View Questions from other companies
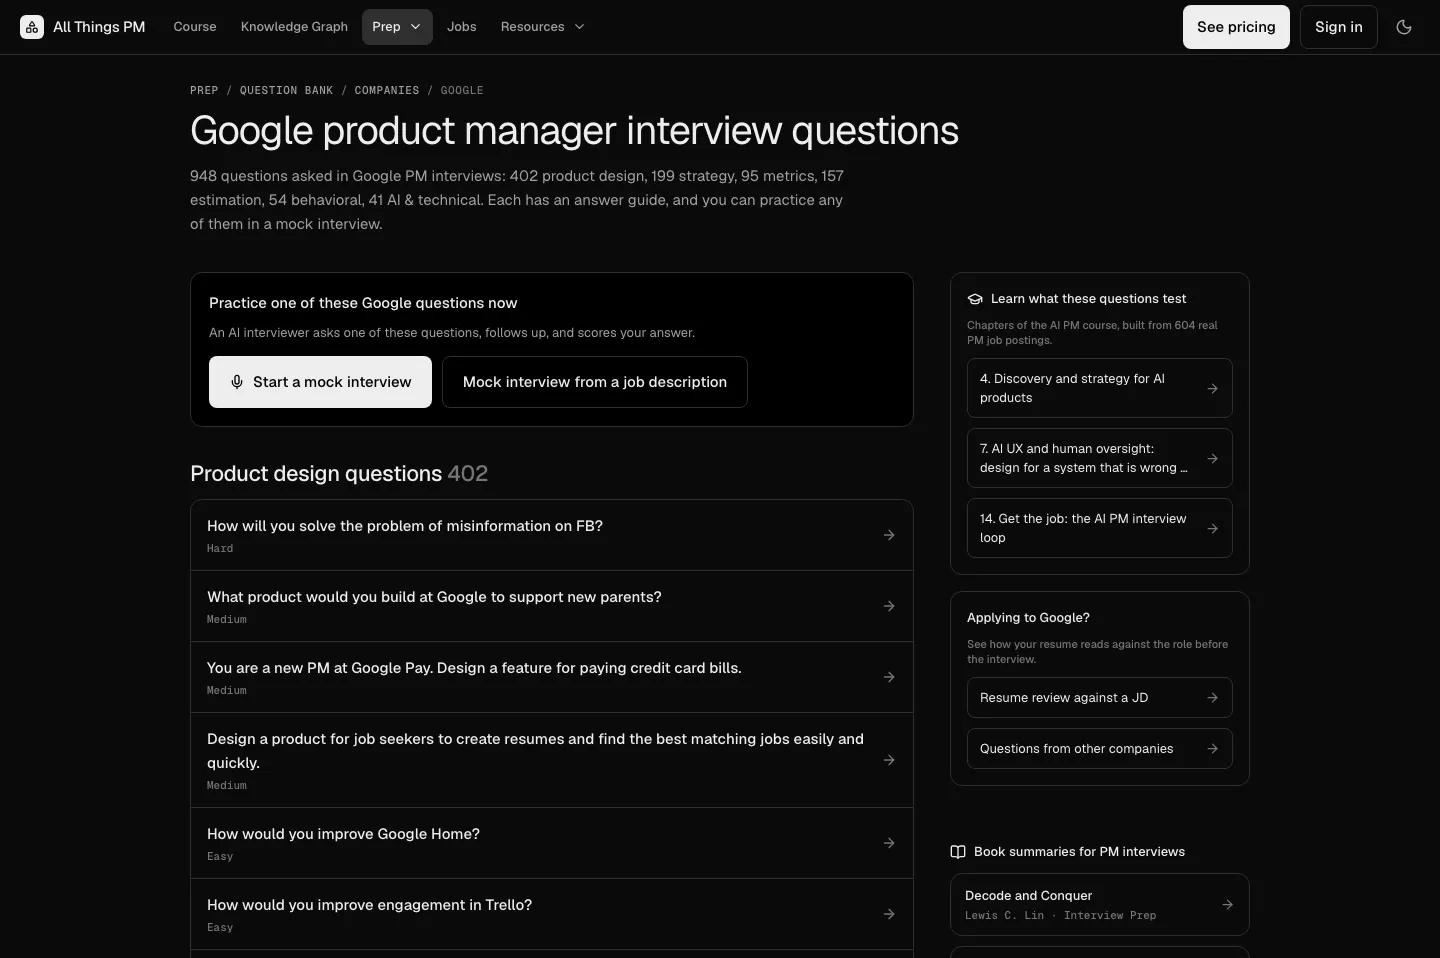The height and width of the screenshot is (958, 1440). pos(1100,749)
